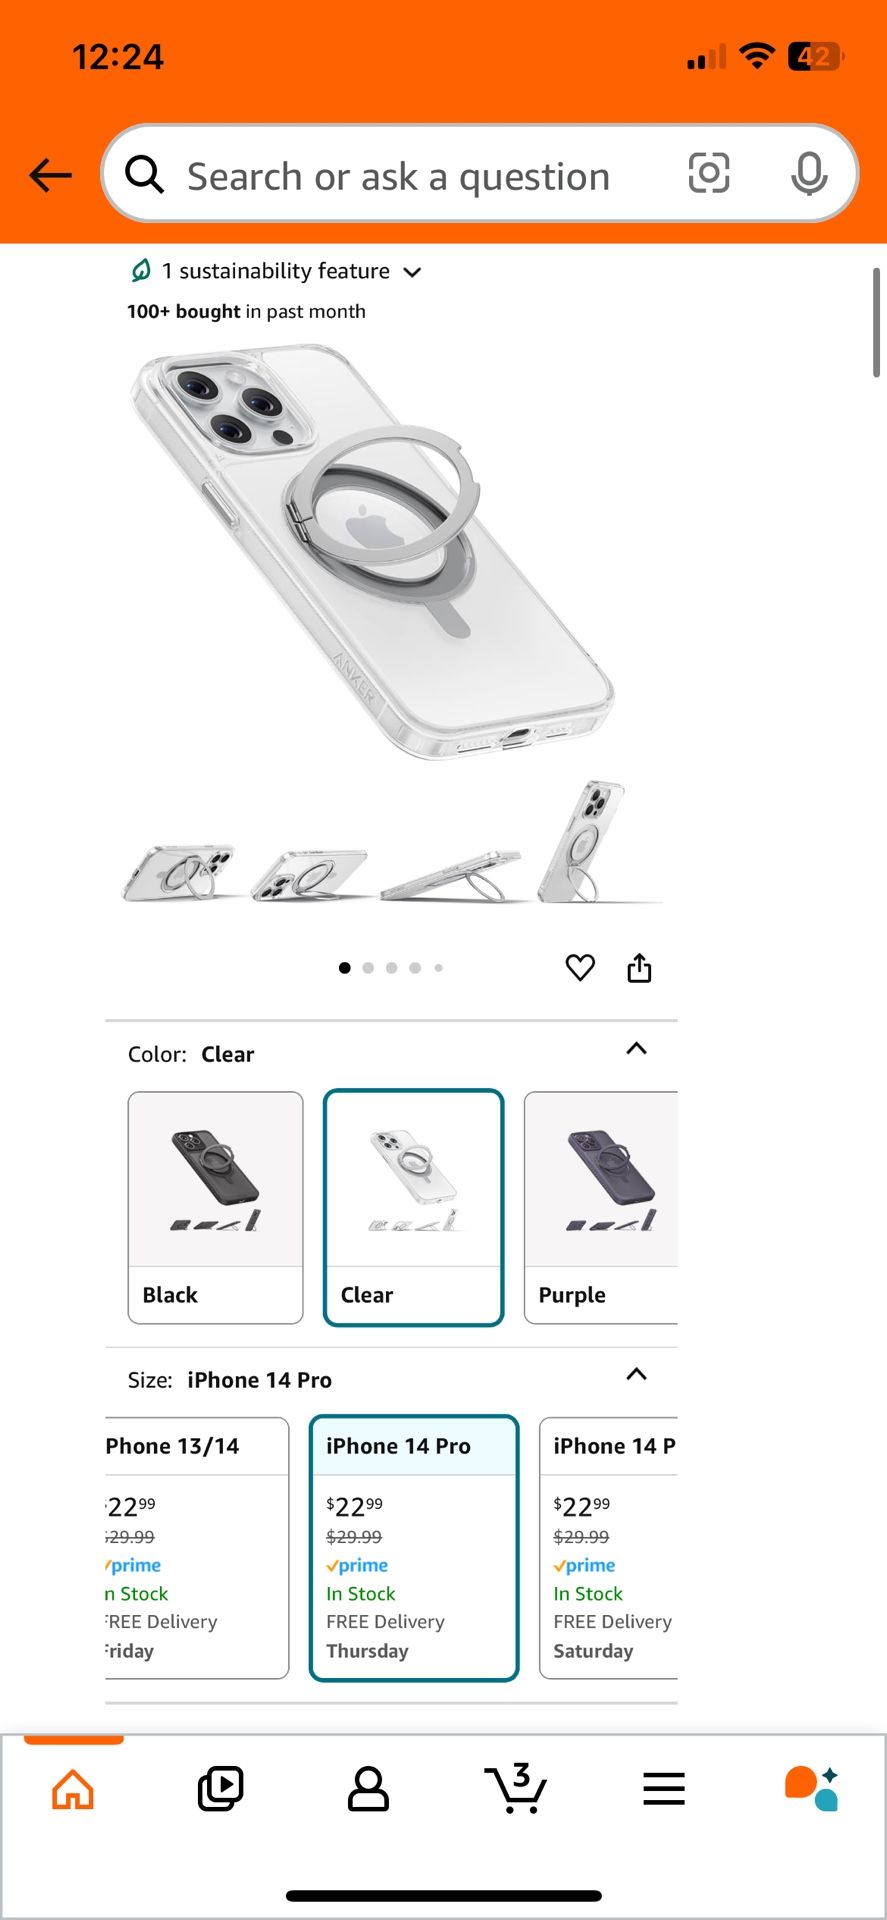887x1920 pixels.
Task: Open camera lens search icon
Action: (x=709, y=174)
